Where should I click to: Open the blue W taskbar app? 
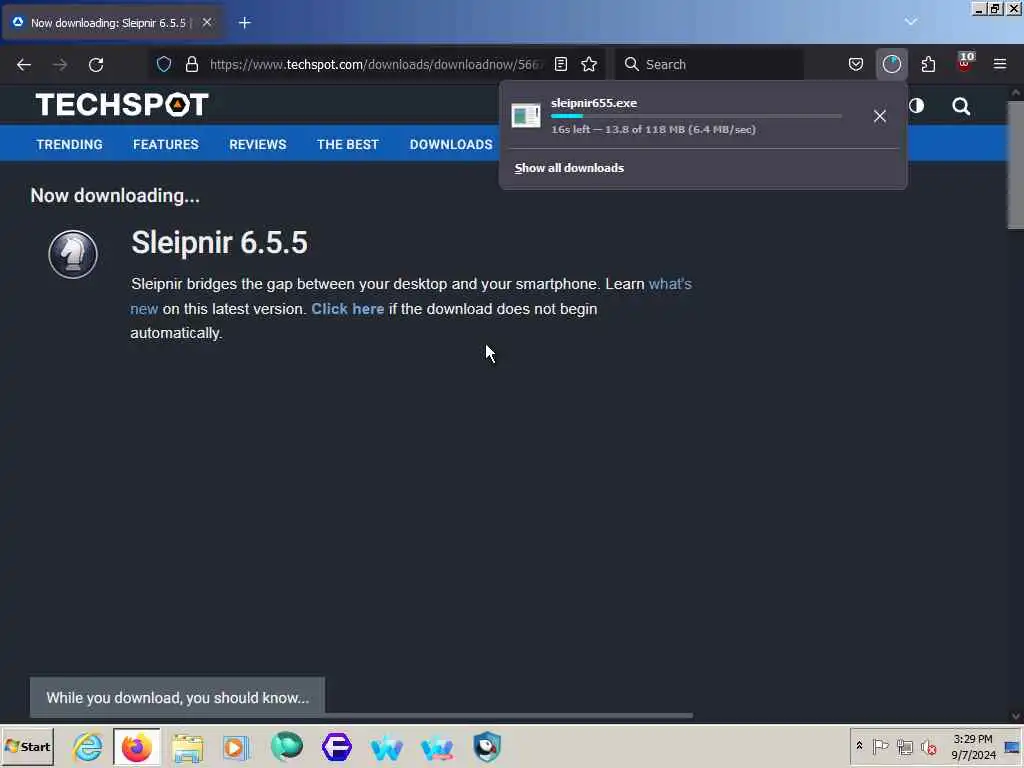pos(387,748)
